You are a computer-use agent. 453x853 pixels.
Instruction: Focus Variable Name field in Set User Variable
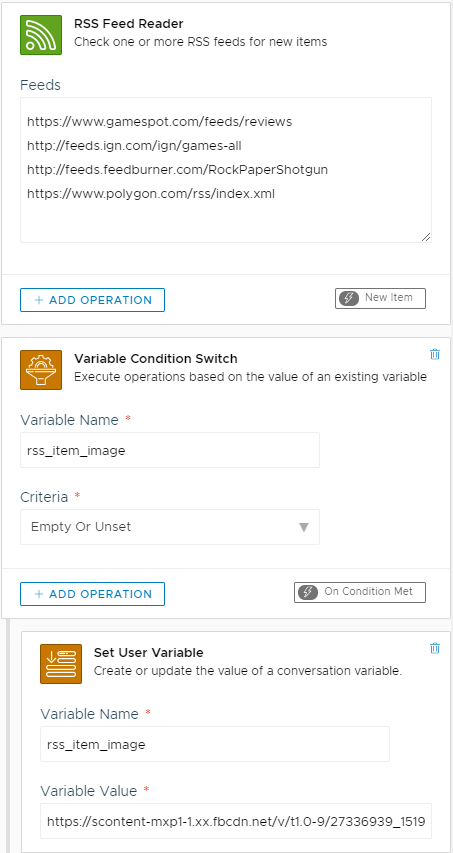click(215, 744)
